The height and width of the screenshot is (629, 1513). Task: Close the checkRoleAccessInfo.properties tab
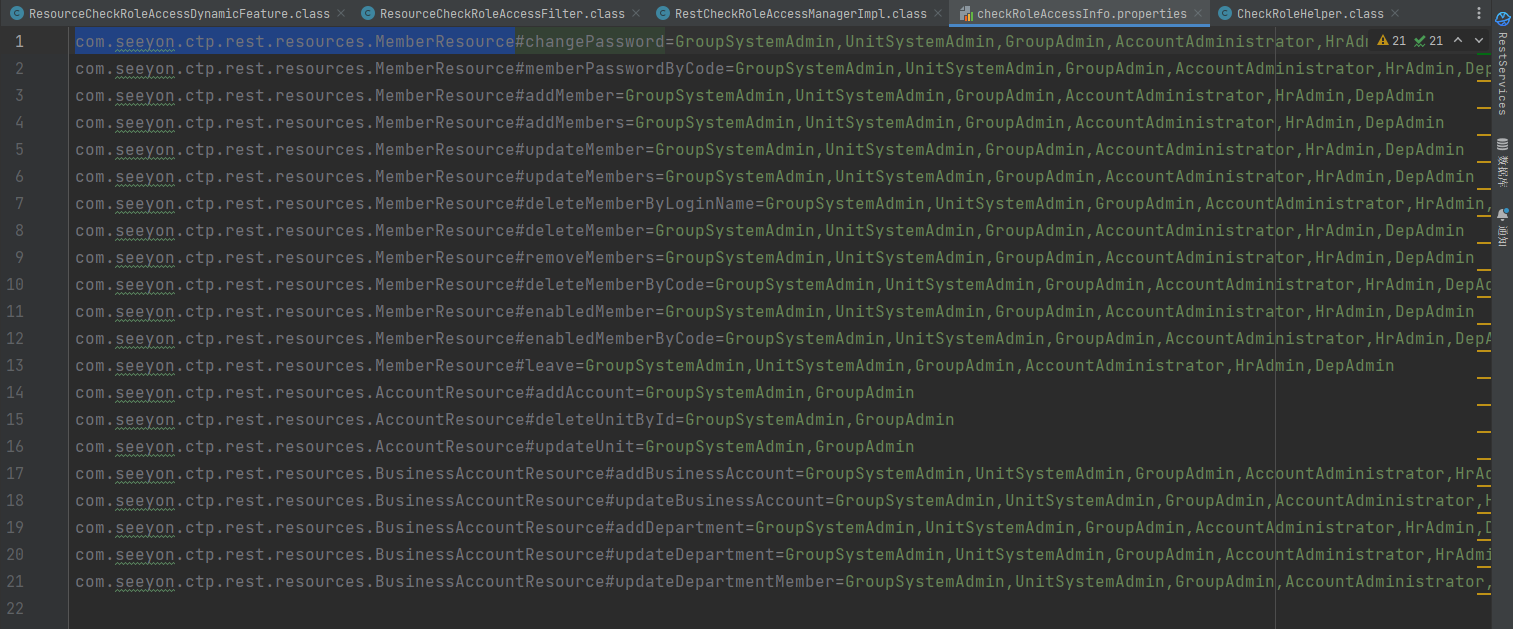[x=1198, y=14]
